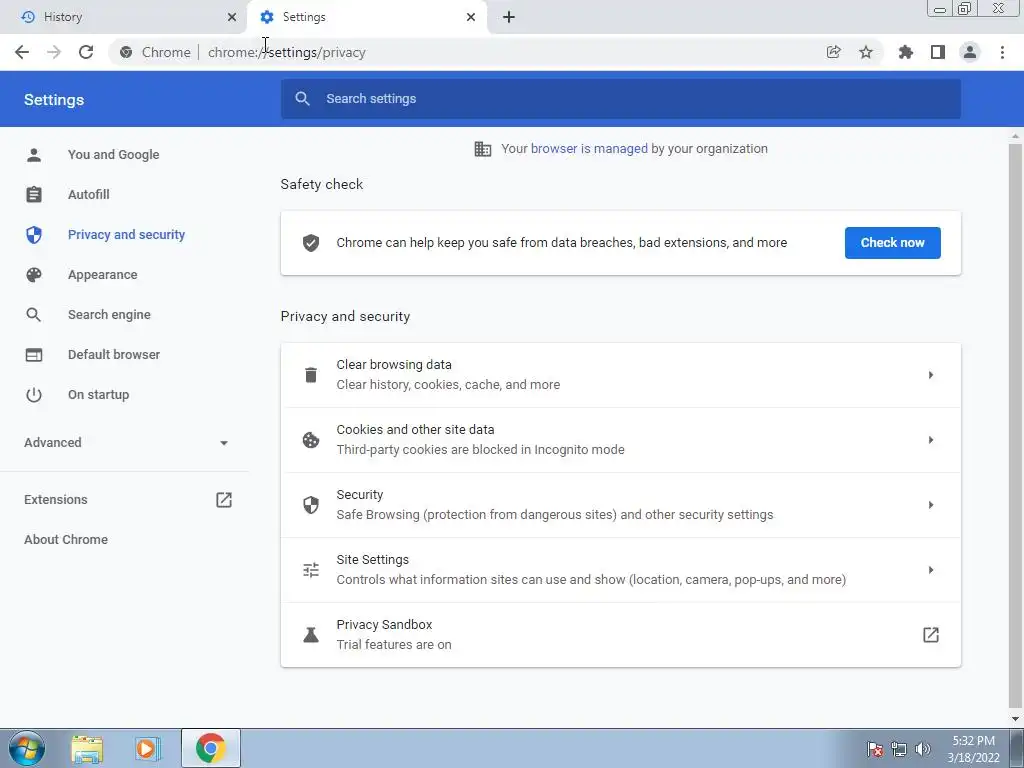Viewport: 1024px width, 768px height.
Task: Open the profile avatar menu
Action: tap(970, 52)
